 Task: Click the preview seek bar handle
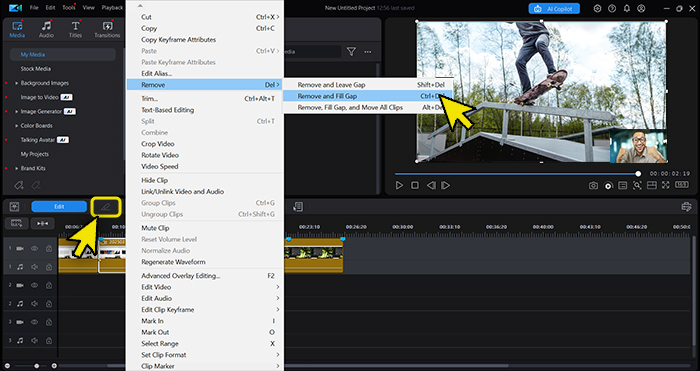point(638,174)
